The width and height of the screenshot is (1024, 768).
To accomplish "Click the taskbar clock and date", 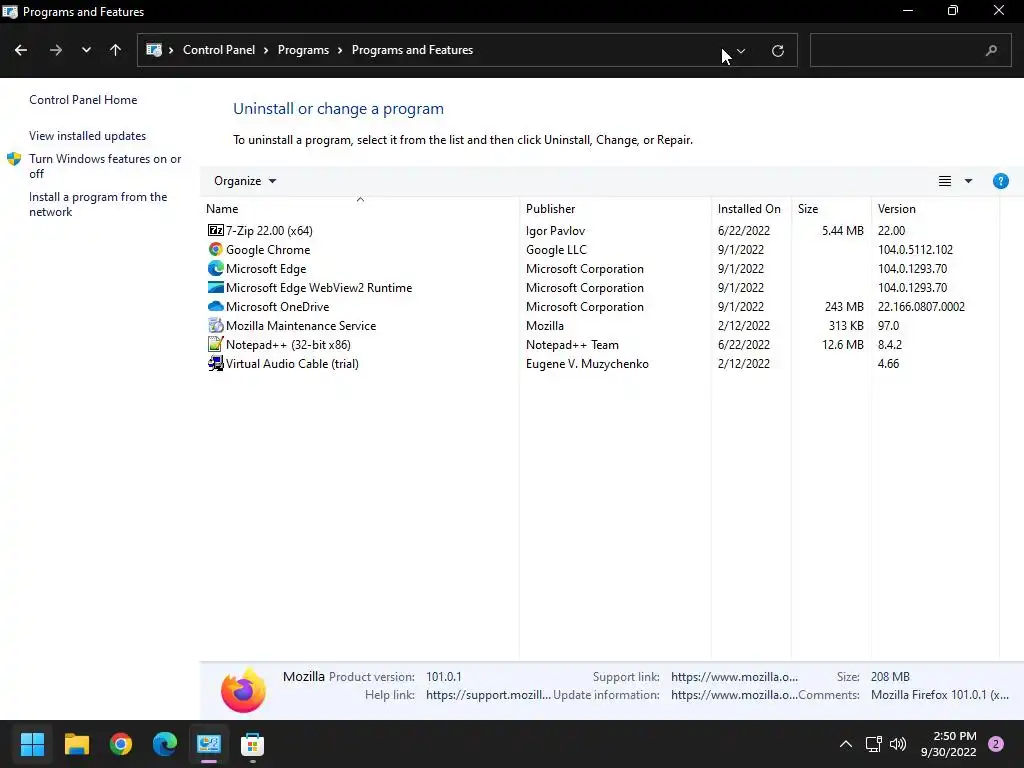I will click(948, 744).
